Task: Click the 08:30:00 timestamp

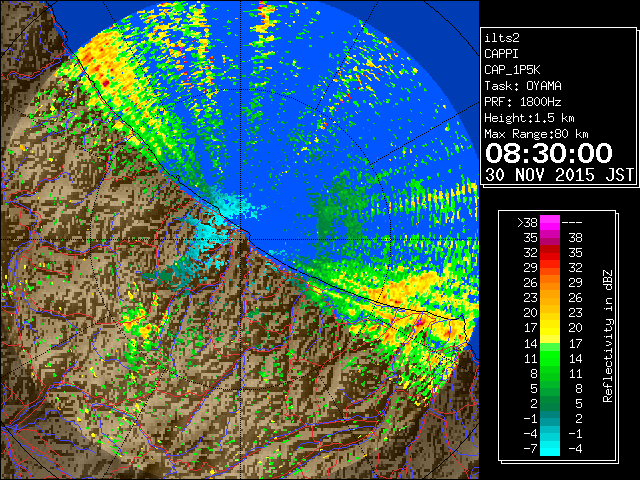Action: pyautogui.click(x=549, y=153)
